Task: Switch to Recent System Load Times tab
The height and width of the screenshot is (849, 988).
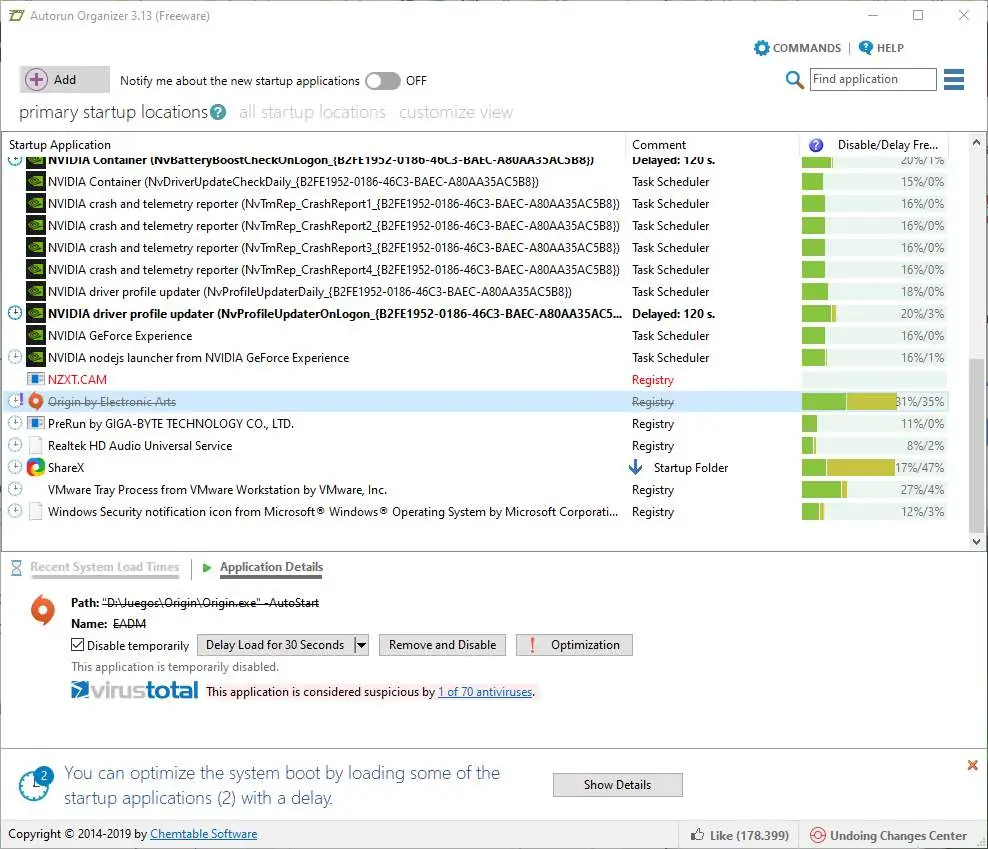Action: coord(105,567)
